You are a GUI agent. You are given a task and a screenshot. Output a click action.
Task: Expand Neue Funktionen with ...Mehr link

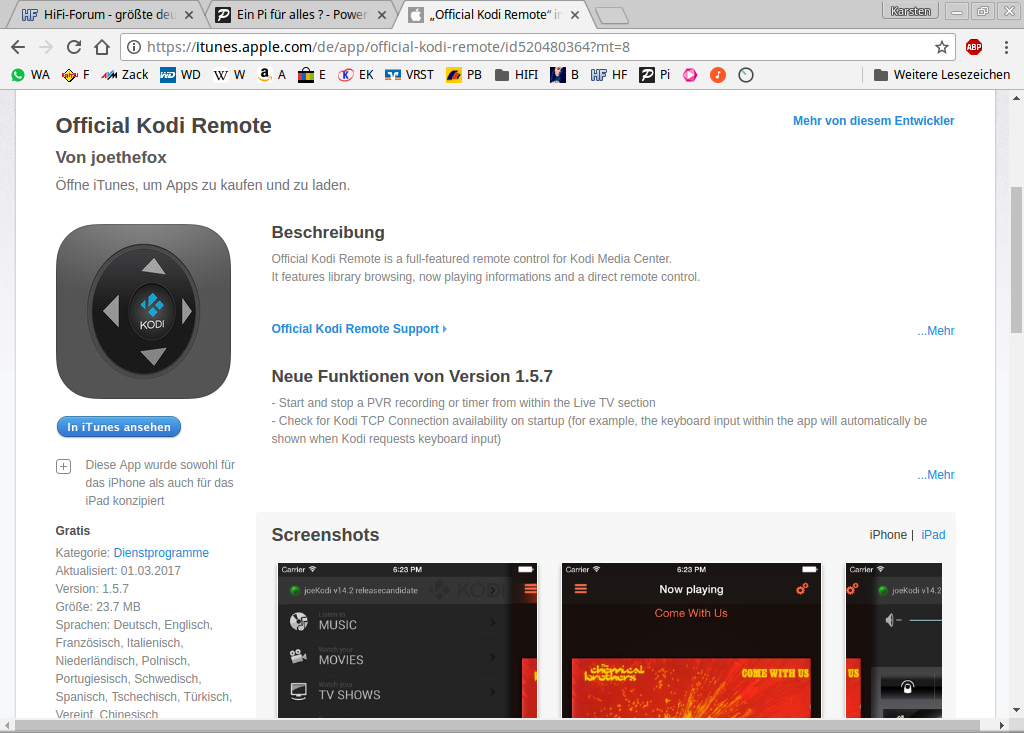click(x=936, y=475)
